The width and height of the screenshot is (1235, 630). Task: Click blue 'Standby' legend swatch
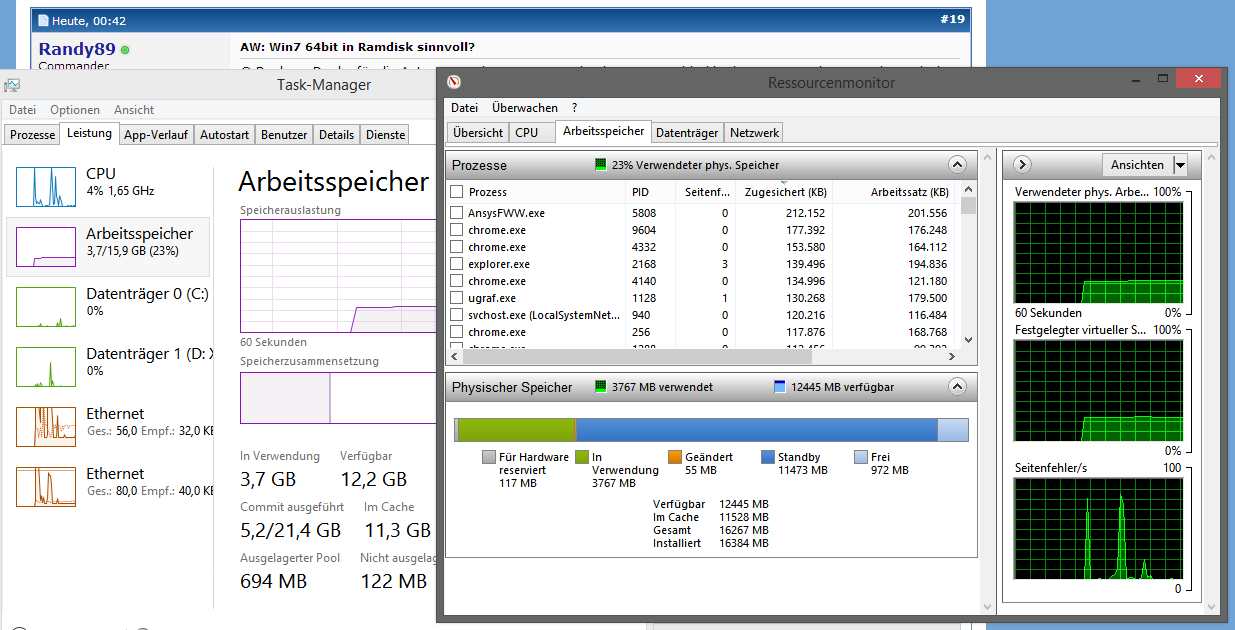768,457
